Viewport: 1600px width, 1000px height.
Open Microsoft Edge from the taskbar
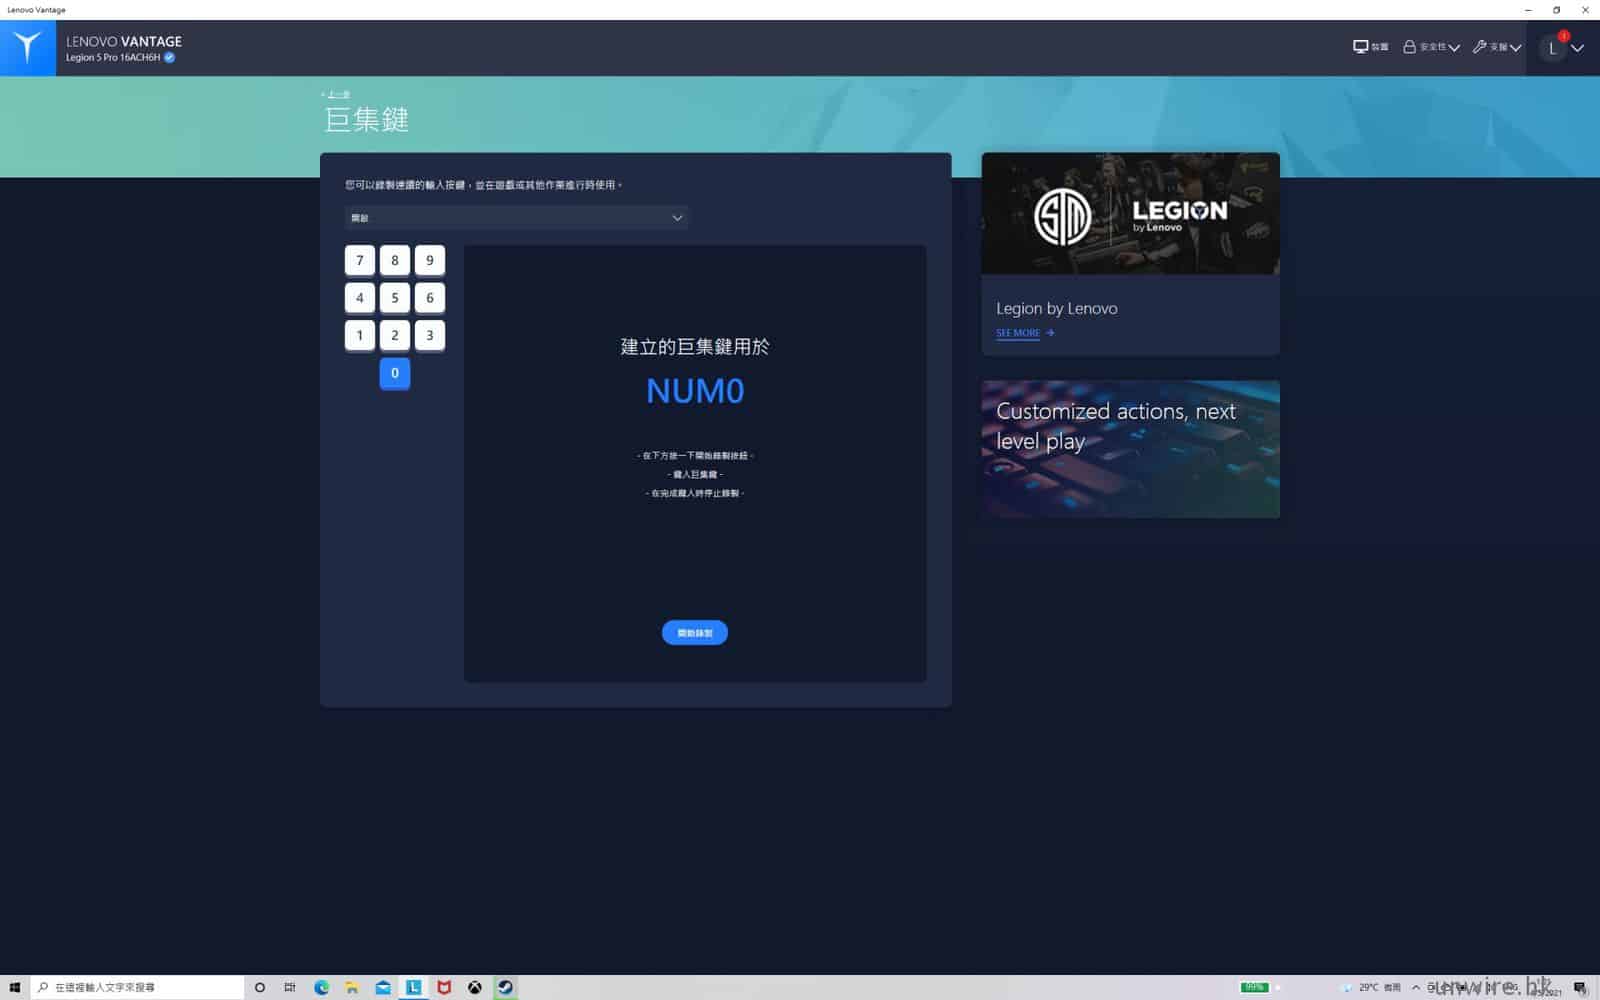click(321, 987)
